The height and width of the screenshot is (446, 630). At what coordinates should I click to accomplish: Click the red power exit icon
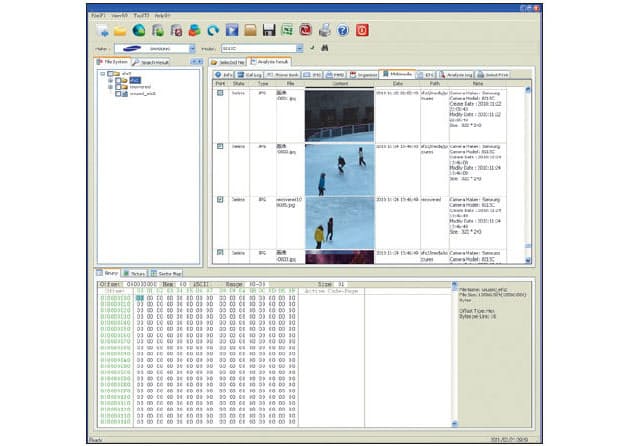click(362, 30)
